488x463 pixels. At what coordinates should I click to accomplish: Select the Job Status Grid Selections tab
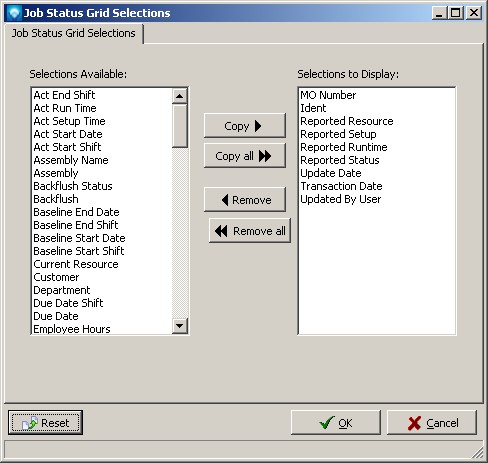point(74,33)
